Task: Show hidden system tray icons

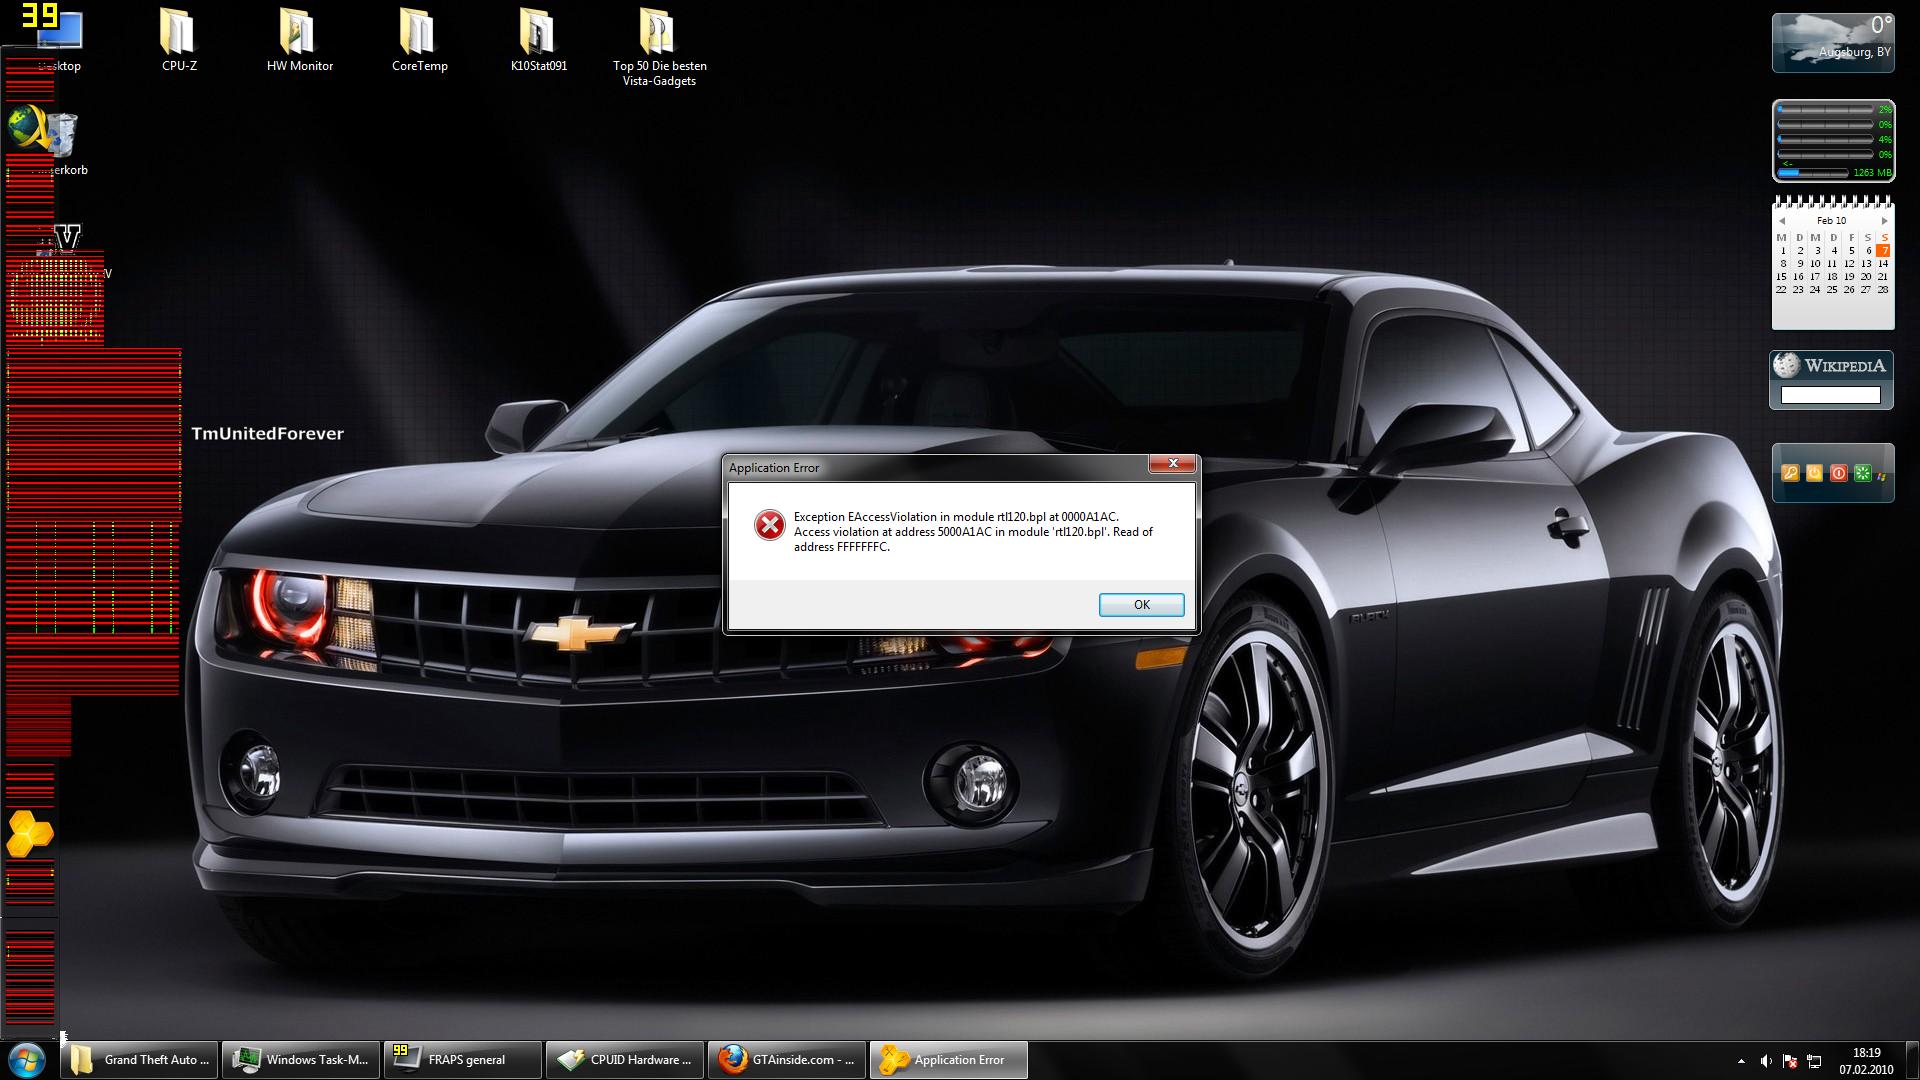Action: [x=1741, y=1060]
